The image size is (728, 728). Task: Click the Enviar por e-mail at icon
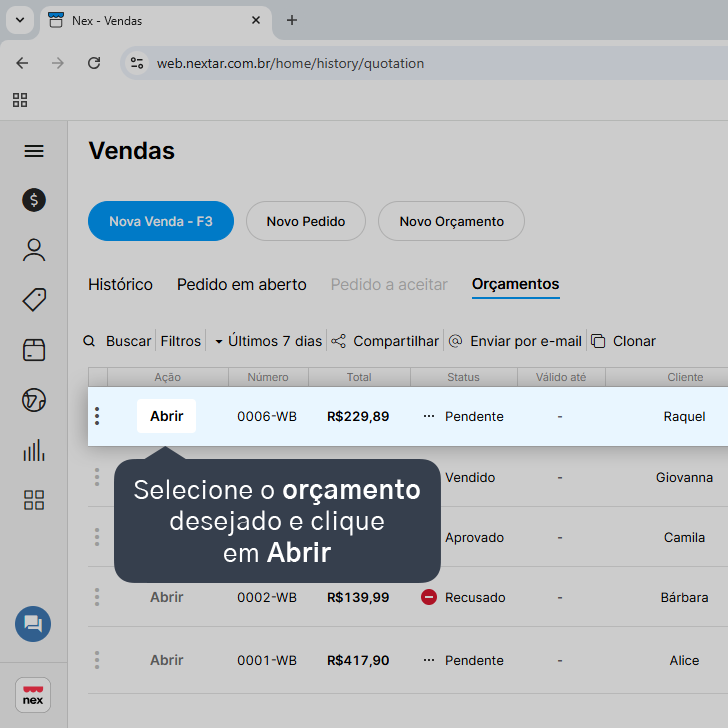click(x=455, y=341)
